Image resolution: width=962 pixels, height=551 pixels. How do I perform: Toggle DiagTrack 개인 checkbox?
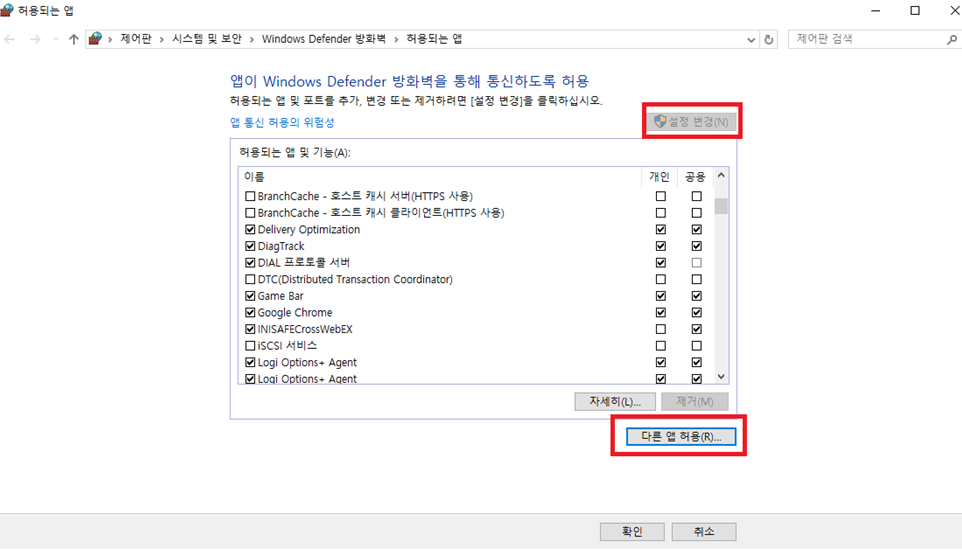point(661,246)
